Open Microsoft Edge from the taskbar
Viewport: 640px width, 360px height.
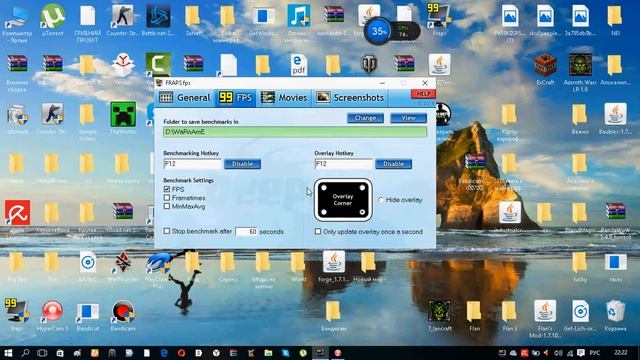(164, 353)
